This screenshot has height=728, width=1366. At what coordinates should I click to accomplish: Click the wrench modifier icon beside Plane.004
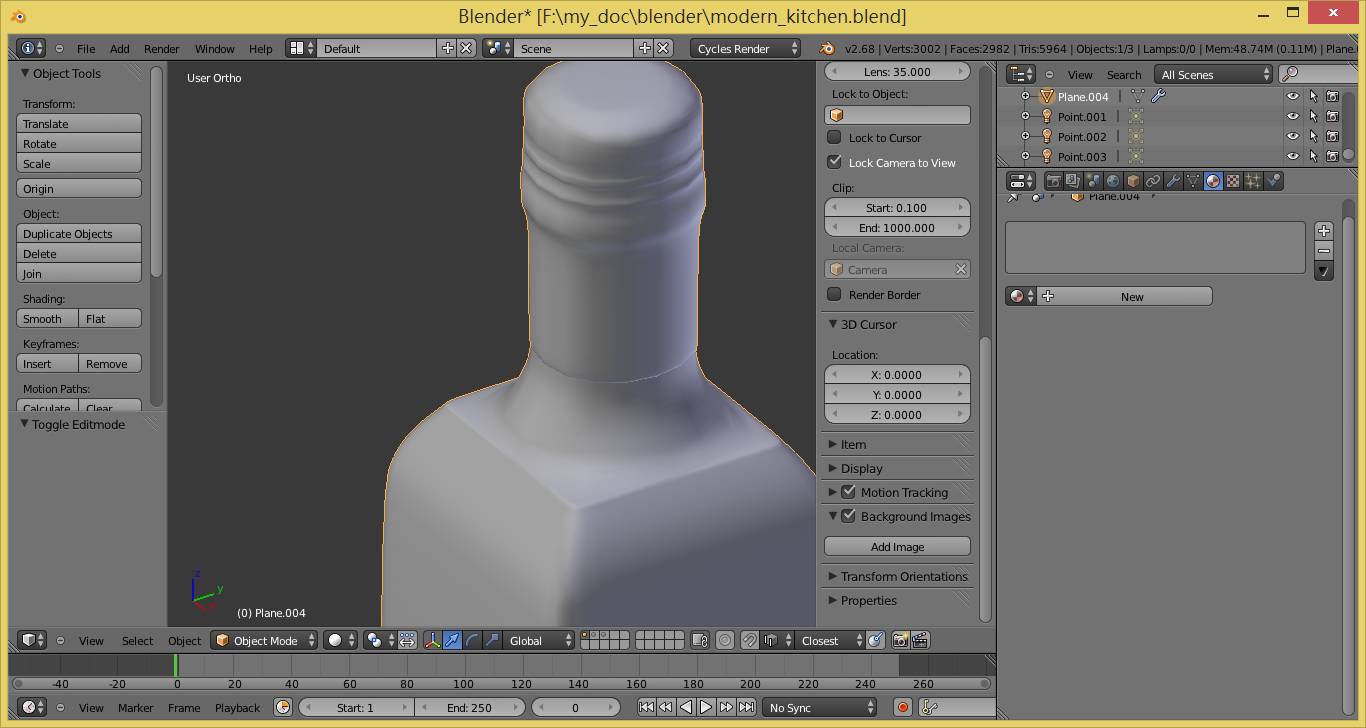point(1158,96)
